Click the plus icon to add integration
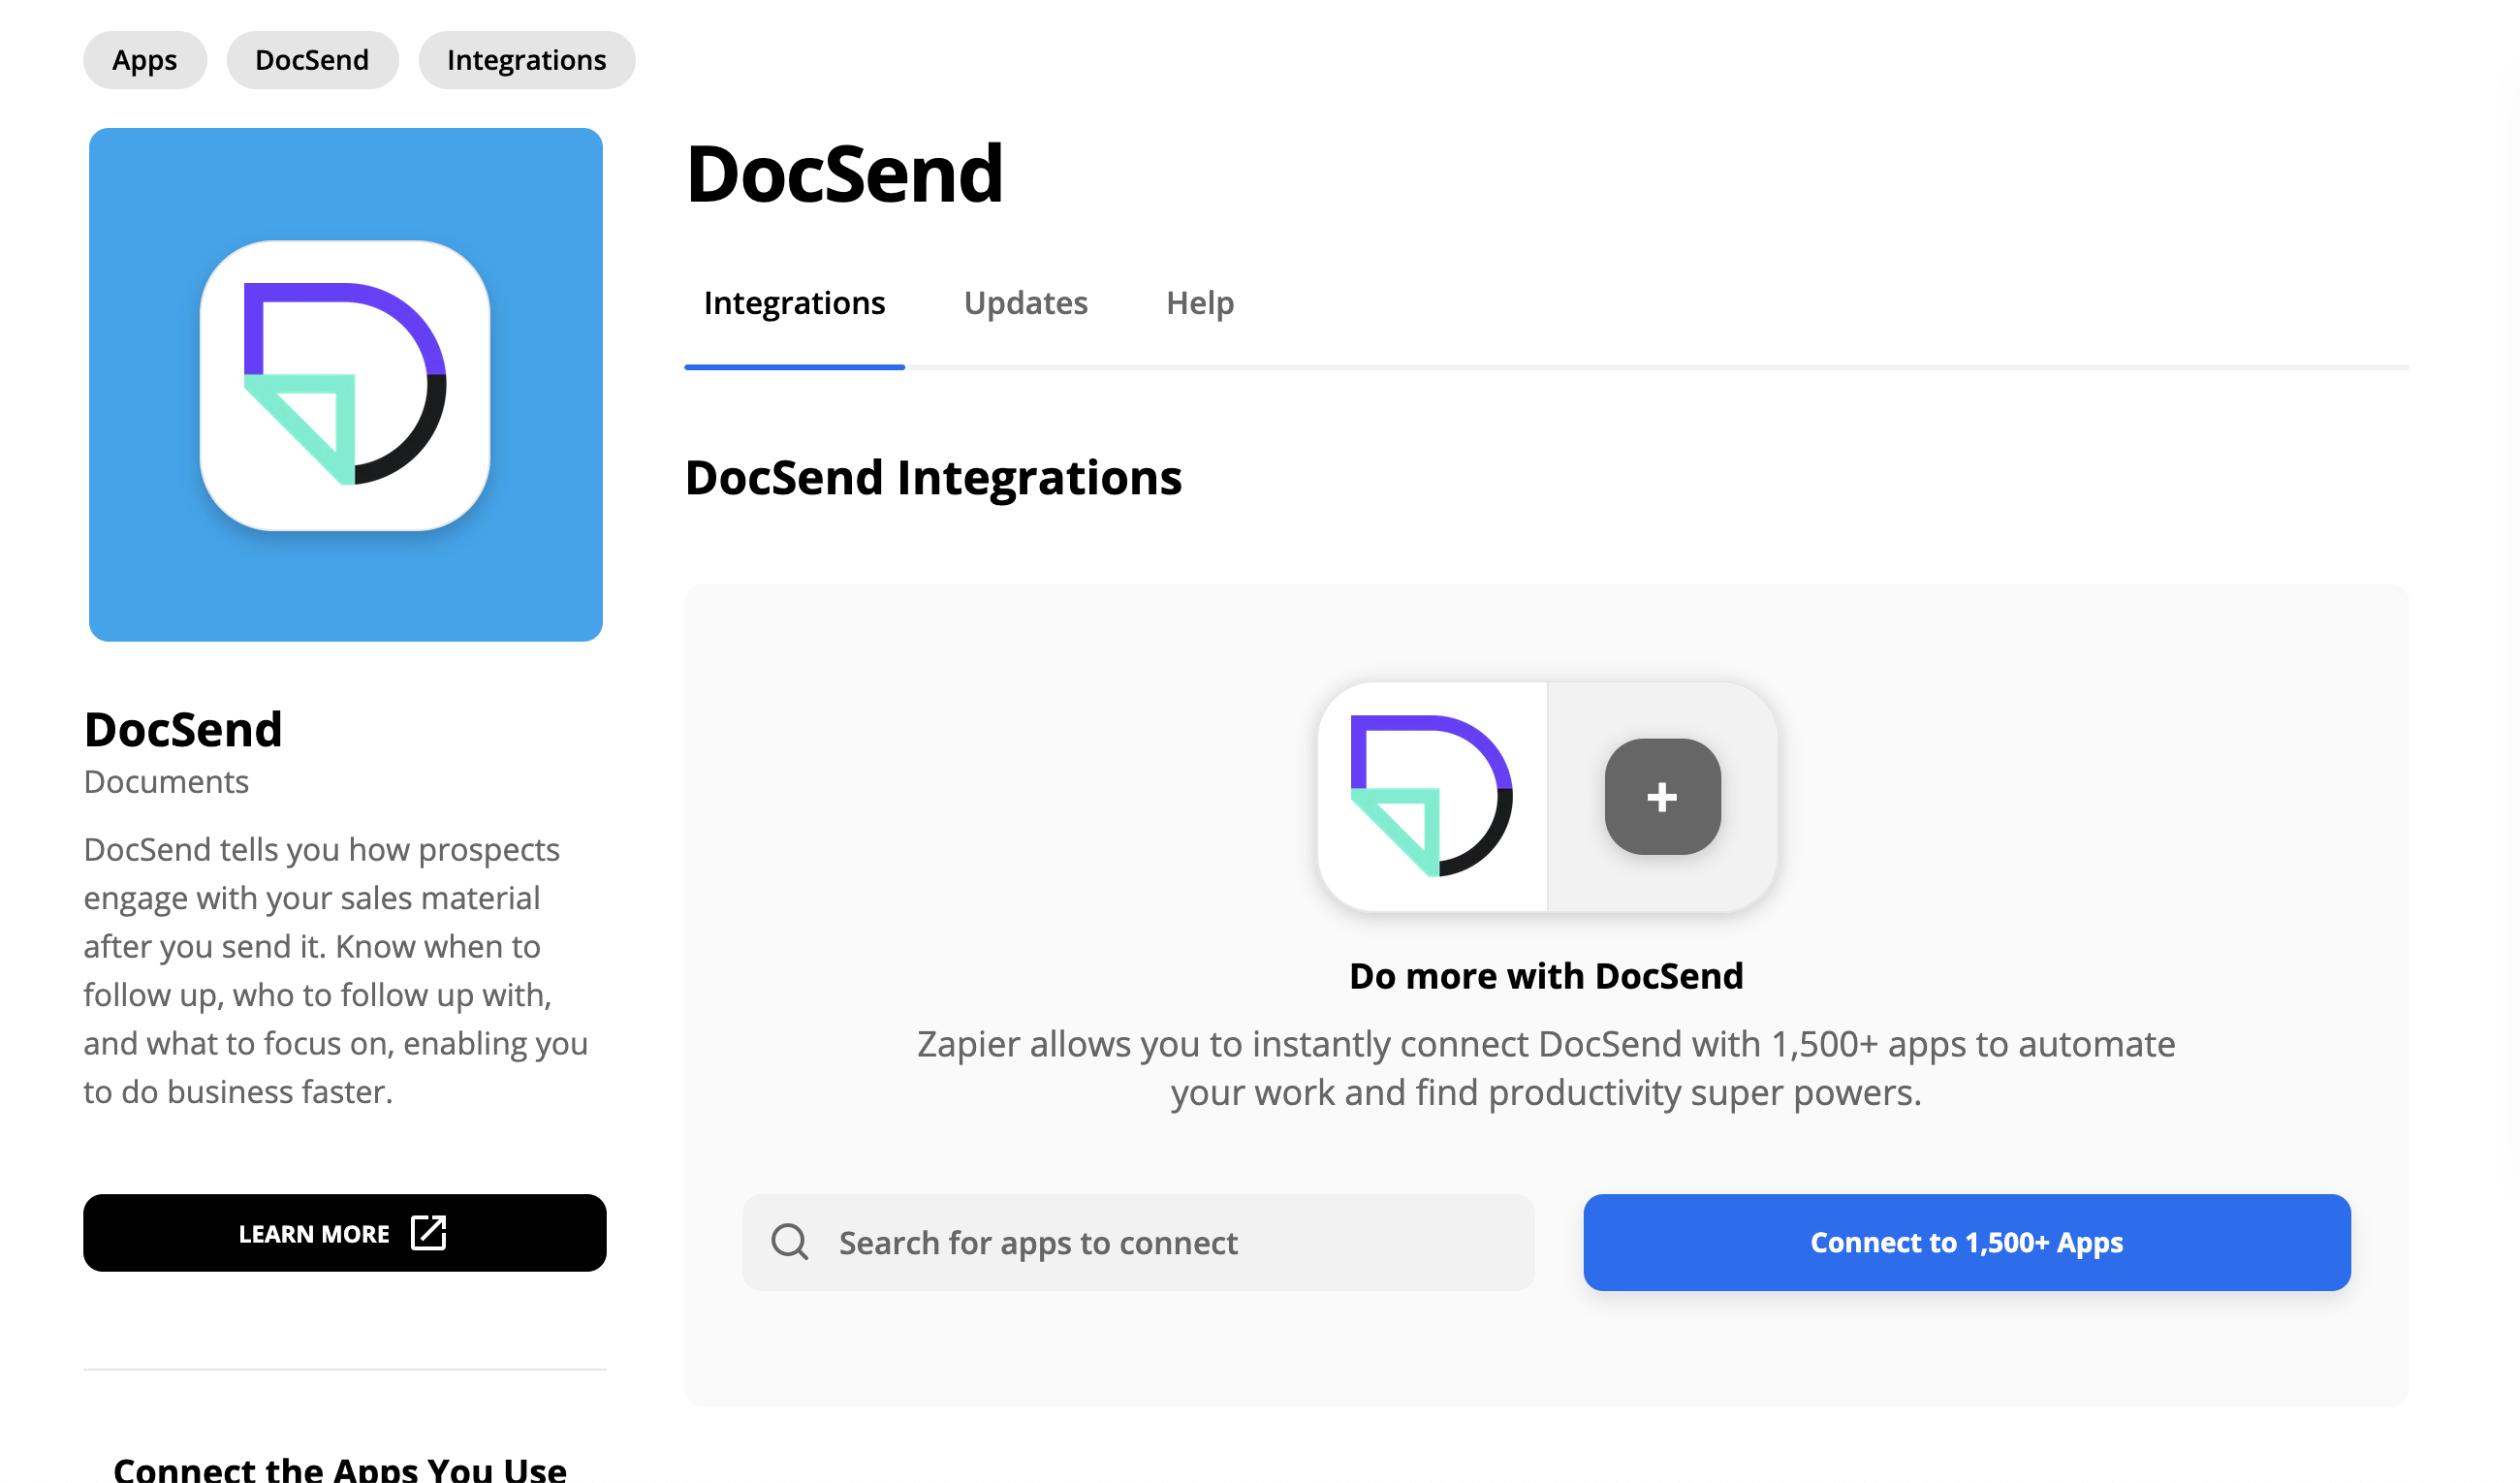This screenshot has height=1483, width=2520. pyautogui.click(x=1658, y=796)
